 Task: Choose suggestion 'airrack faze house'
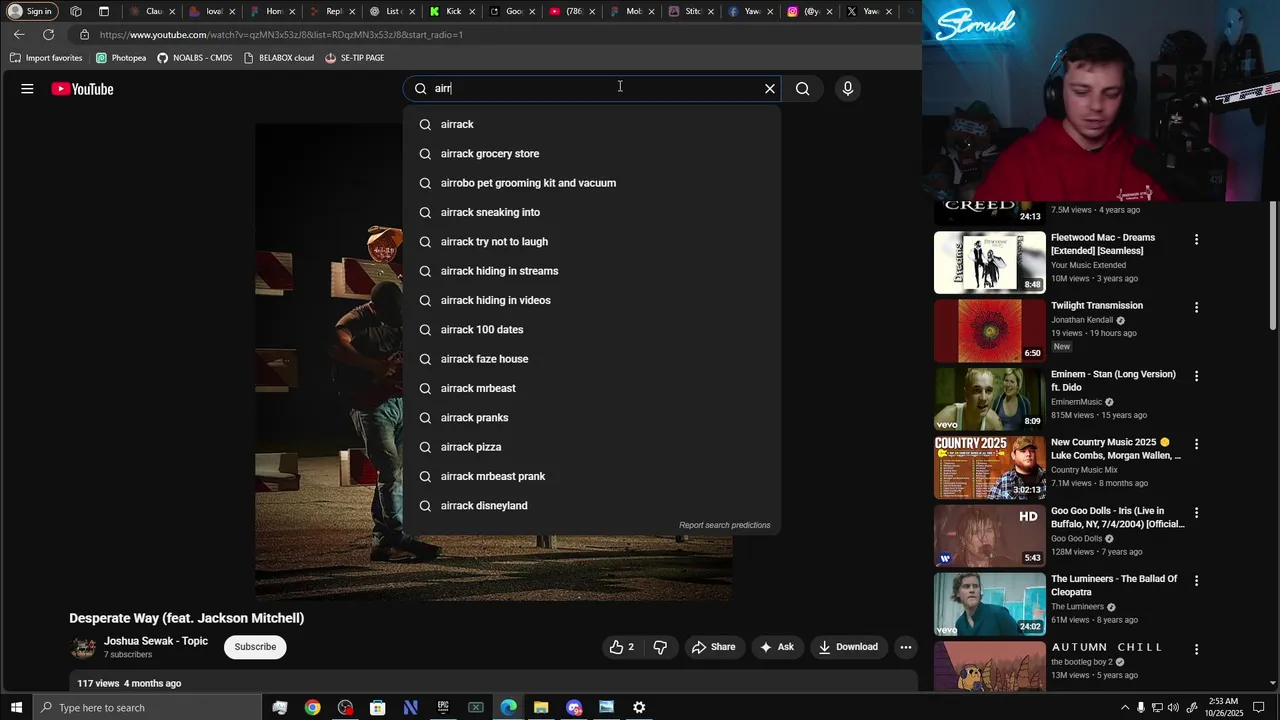click(x=592, y=359)
